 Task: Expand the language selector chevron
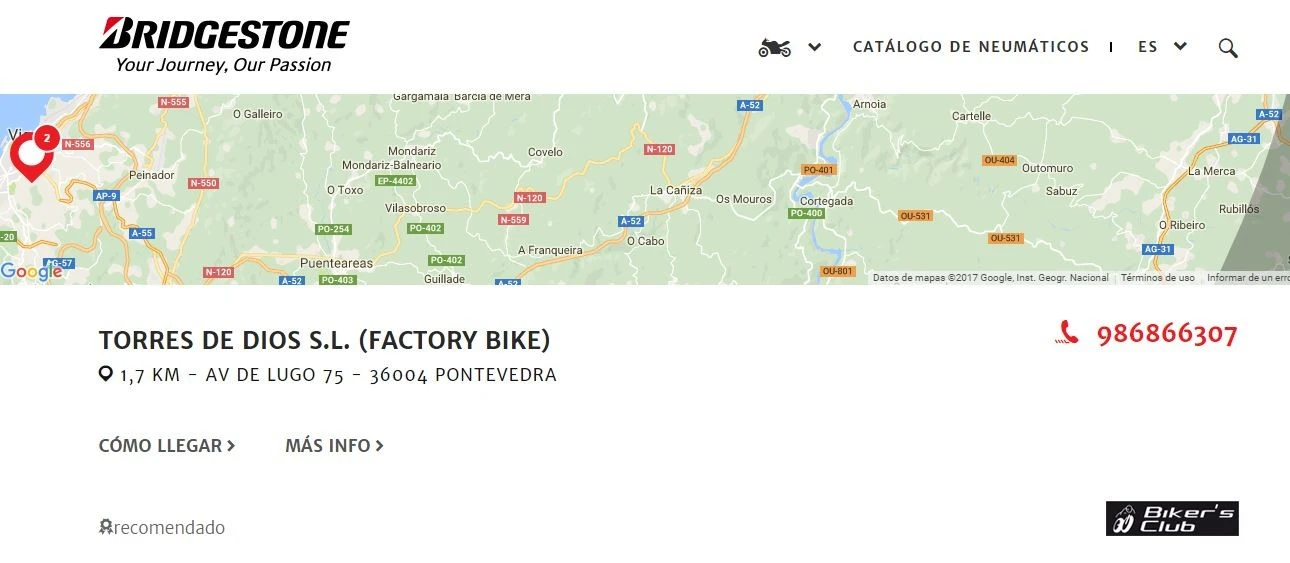[x=1181, y=46]
